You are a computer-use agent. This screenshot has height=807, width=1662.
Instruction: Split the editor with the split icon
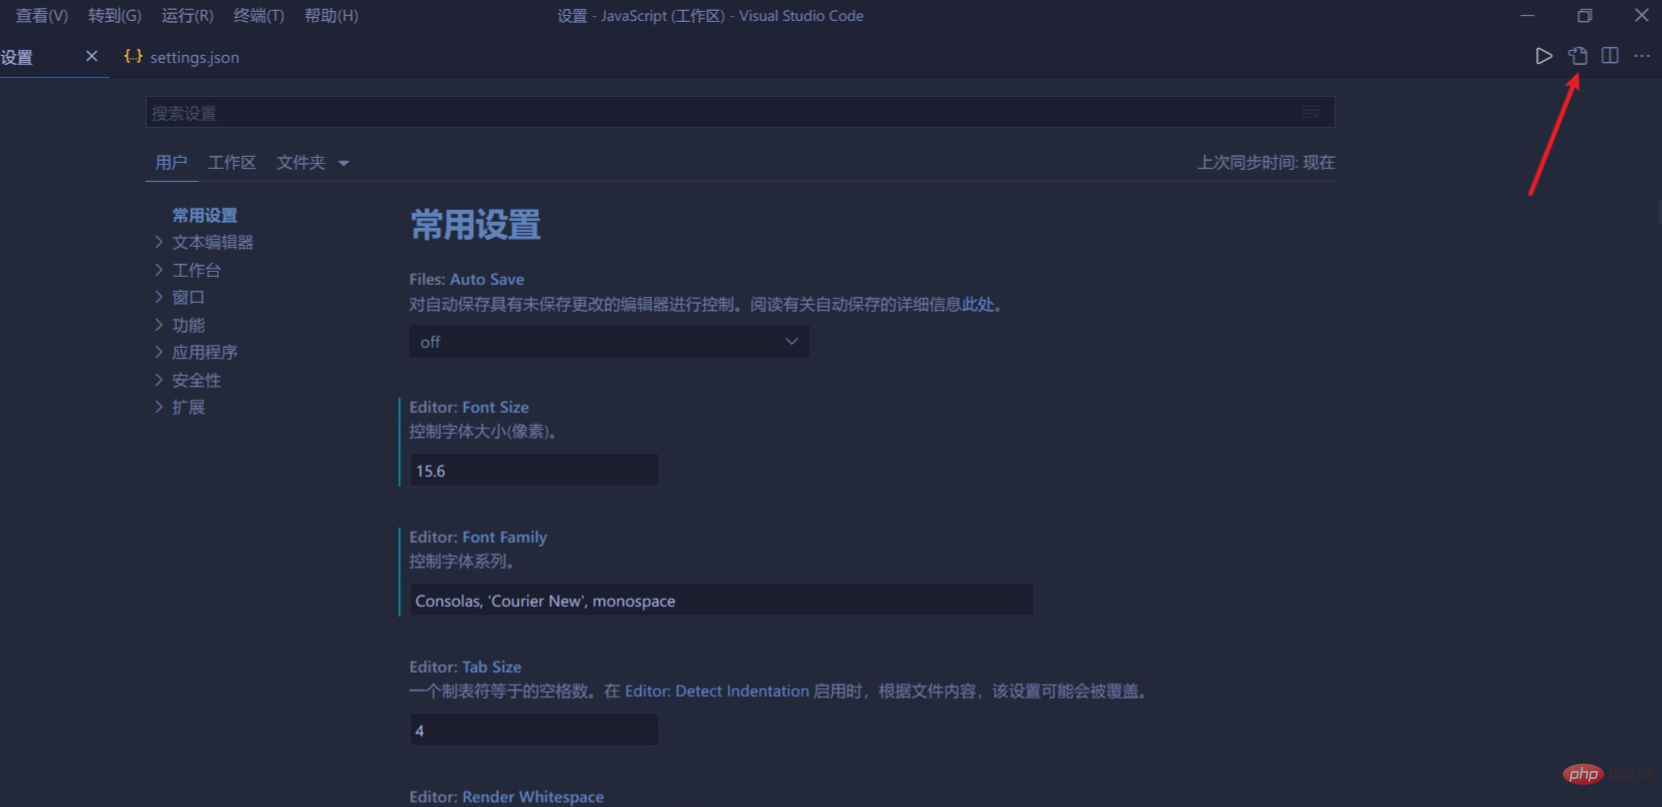(1610, 56)
